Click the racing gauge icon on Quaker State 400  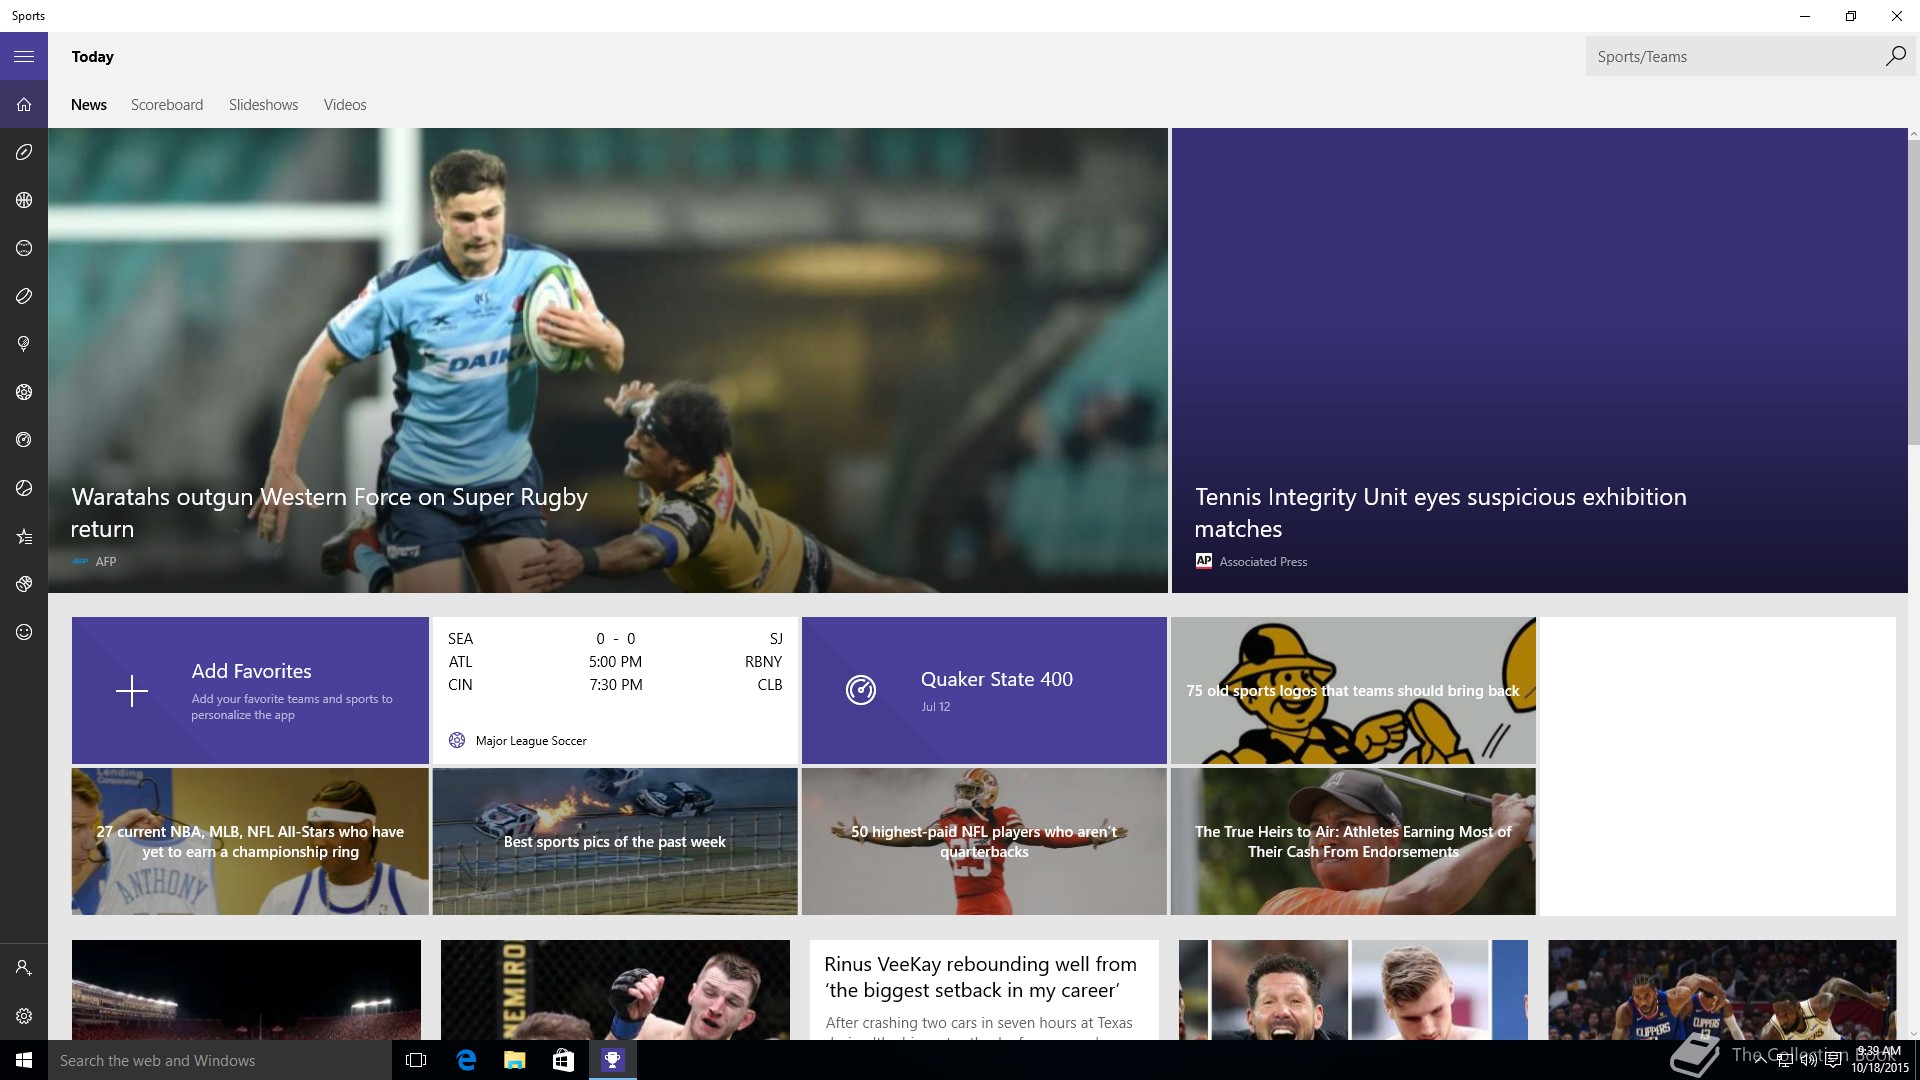coord(860,690)
